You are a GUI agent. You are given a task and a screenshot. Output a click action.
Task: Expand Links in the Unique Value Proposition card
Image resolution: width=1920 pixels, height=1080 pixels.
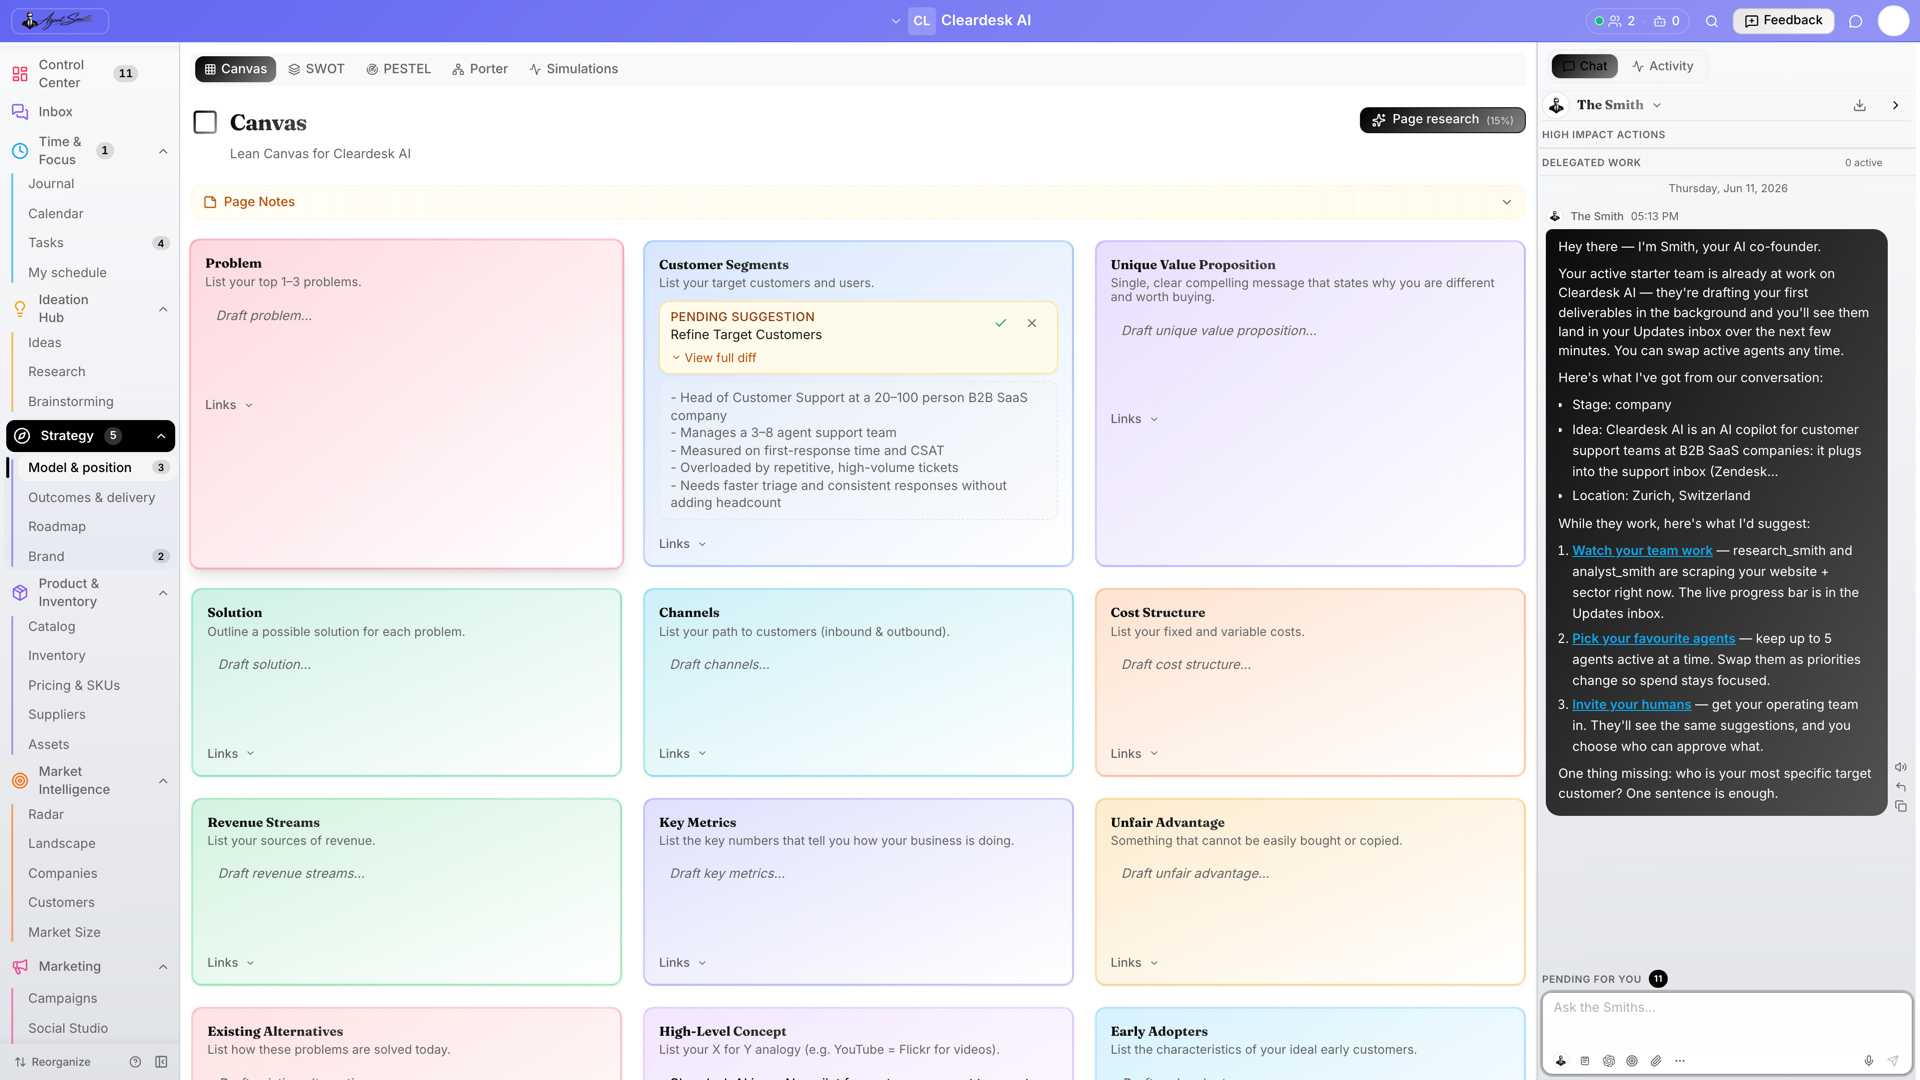(x=1134, y=419)
